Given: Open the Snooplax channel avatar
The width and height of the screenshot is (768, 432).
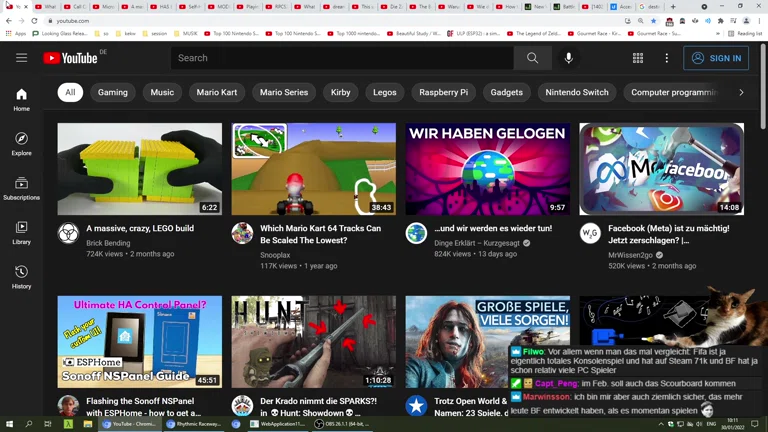Looking at the screenshot, I should click(242, 233).
